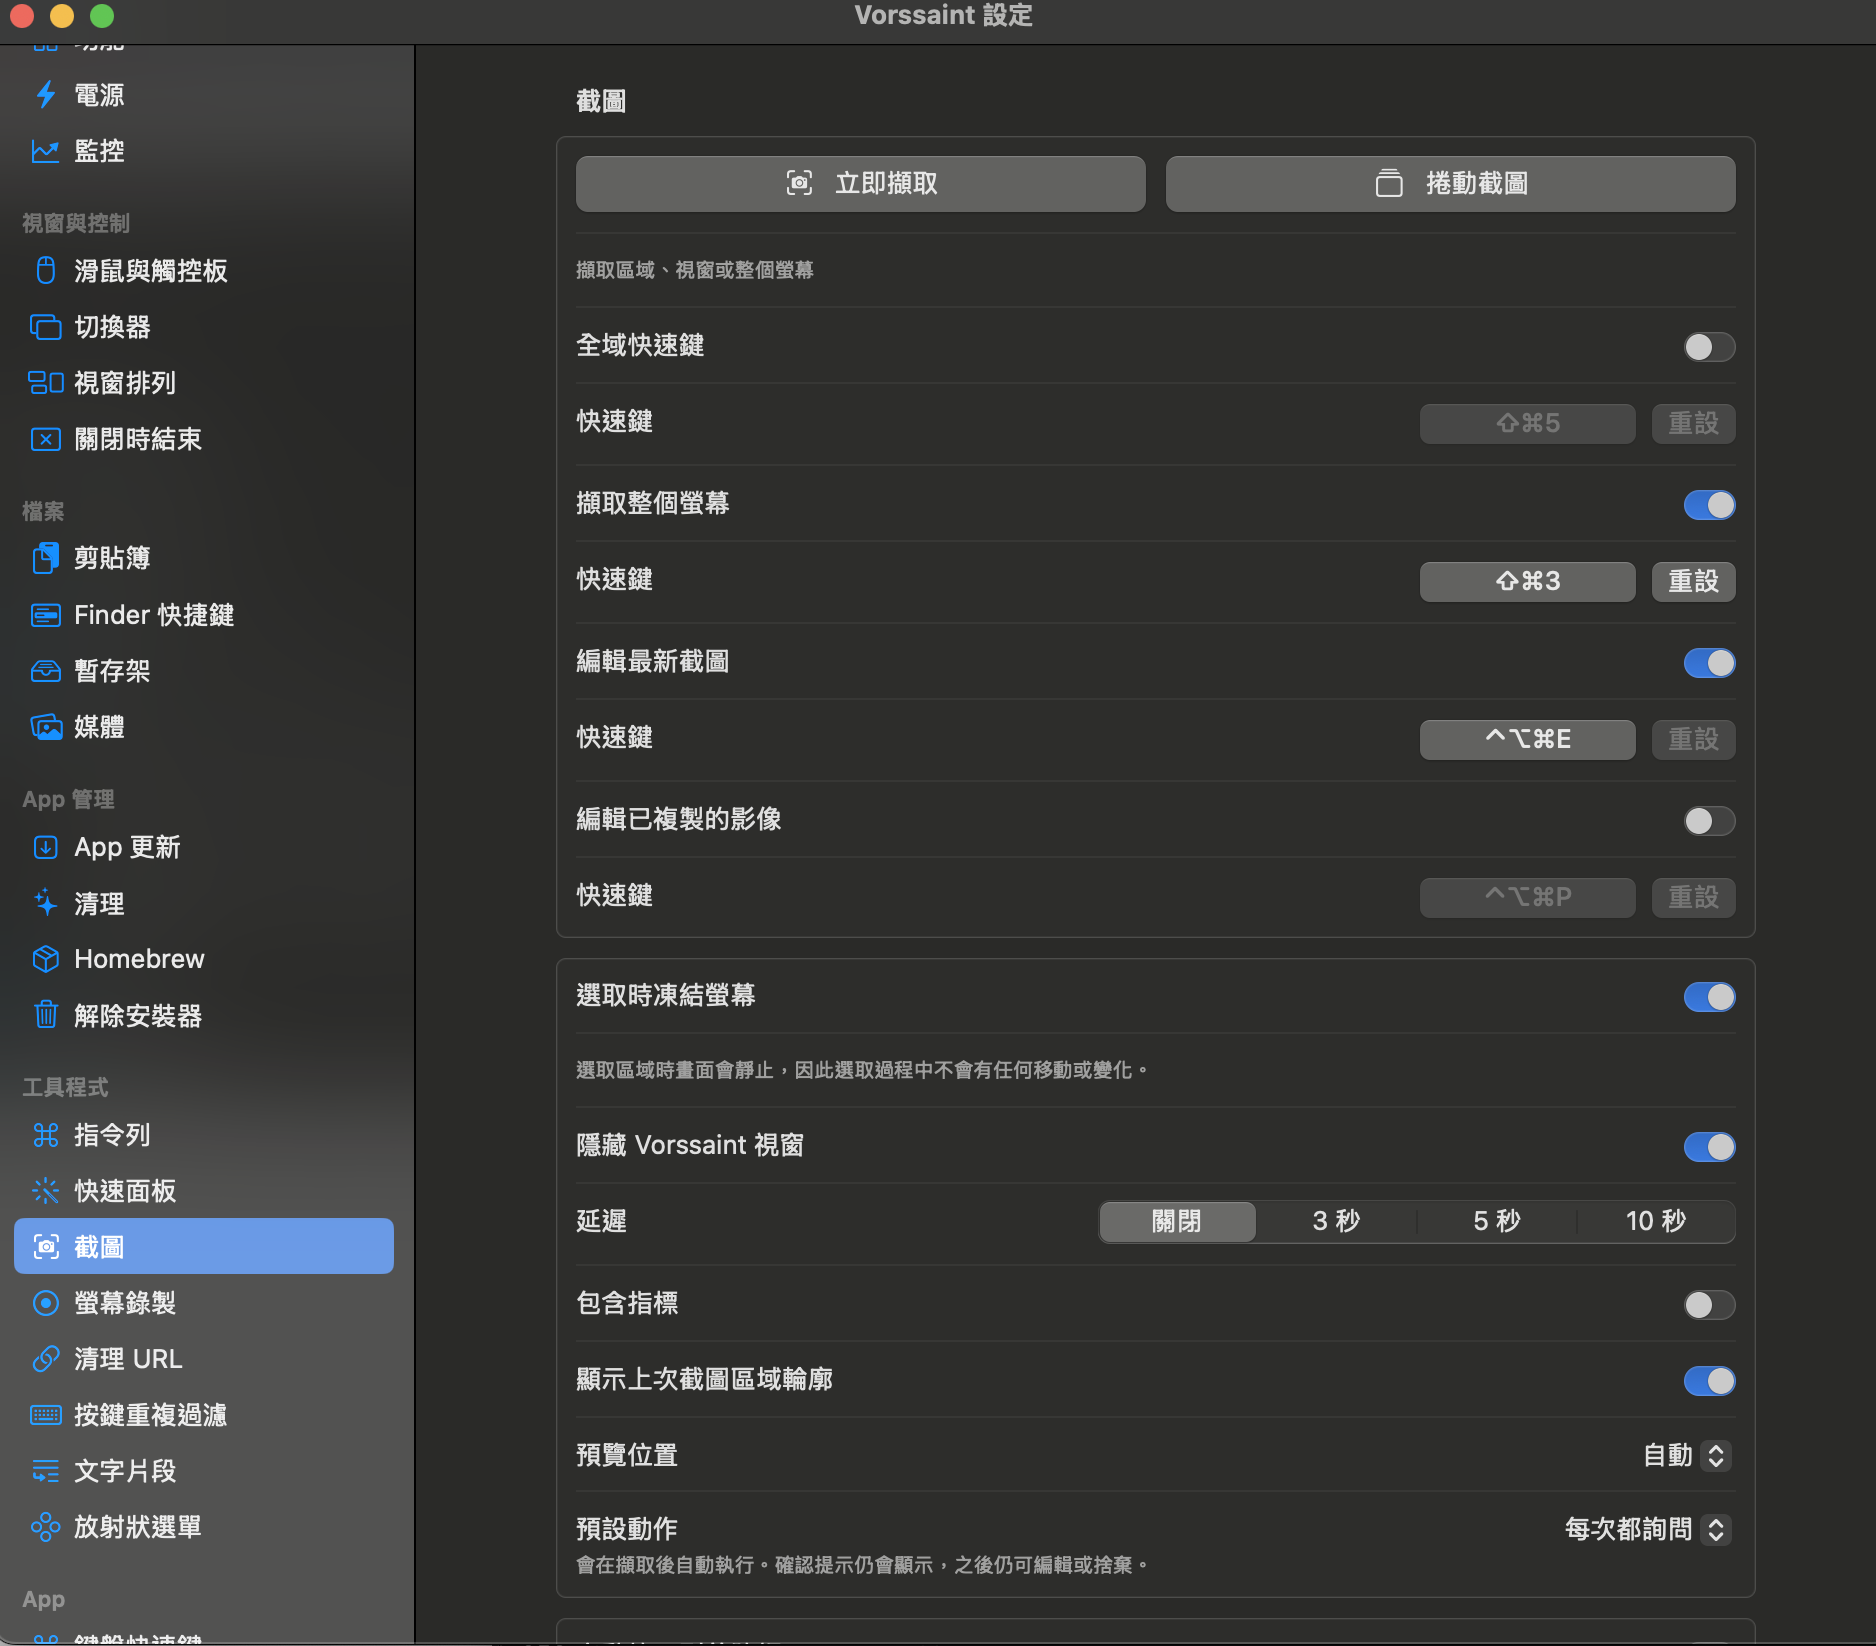Open the 預設動作 每次都詢問 dropdown
The height and width of the screenshot is (1646, 1876).
pos(1648,1529)
